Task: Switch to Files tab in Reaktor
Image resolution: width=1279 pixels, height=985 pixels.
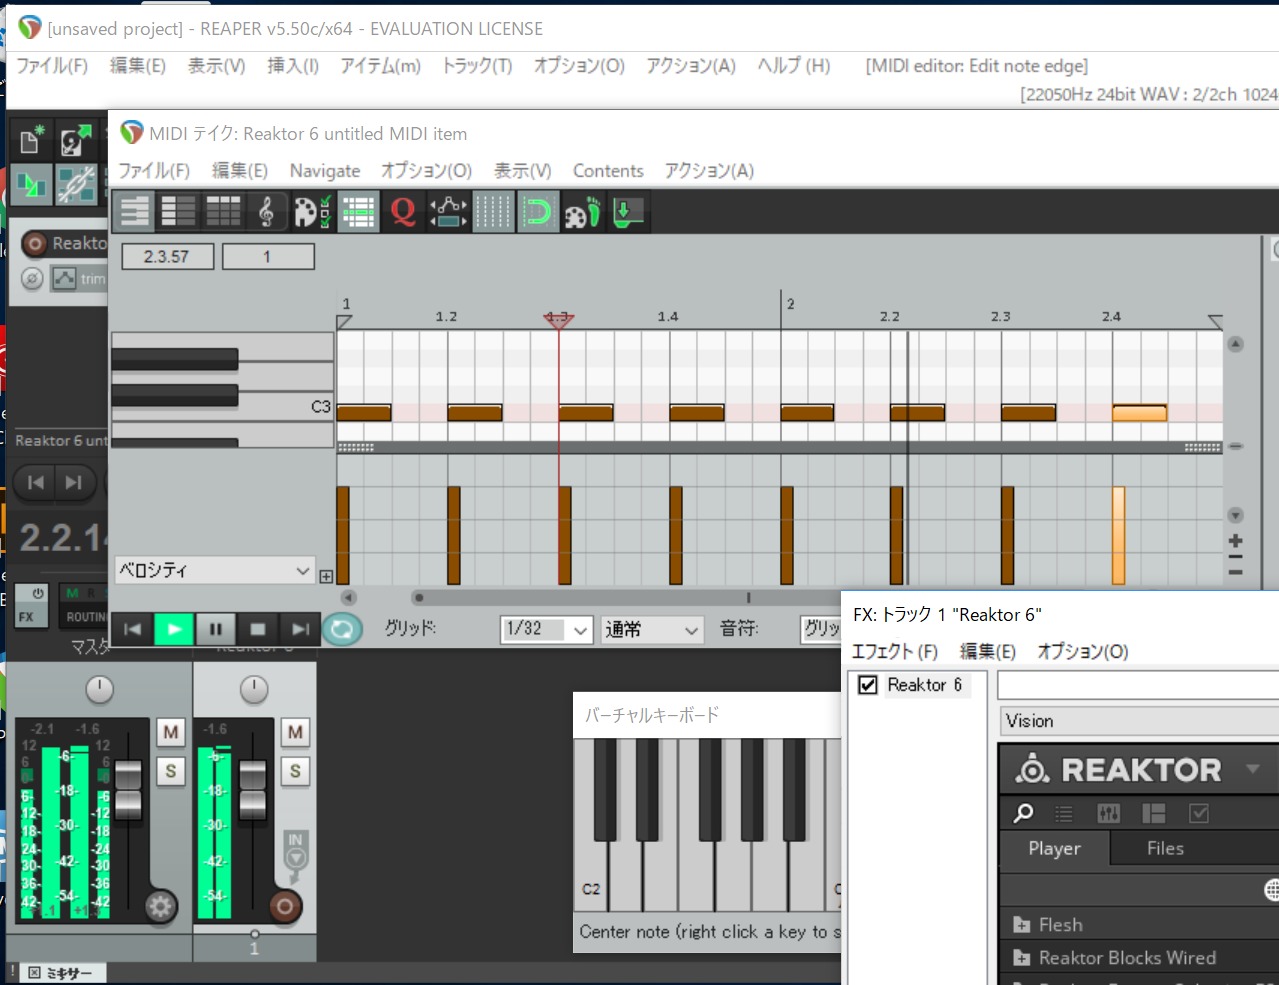Action: coord(1165,848)
